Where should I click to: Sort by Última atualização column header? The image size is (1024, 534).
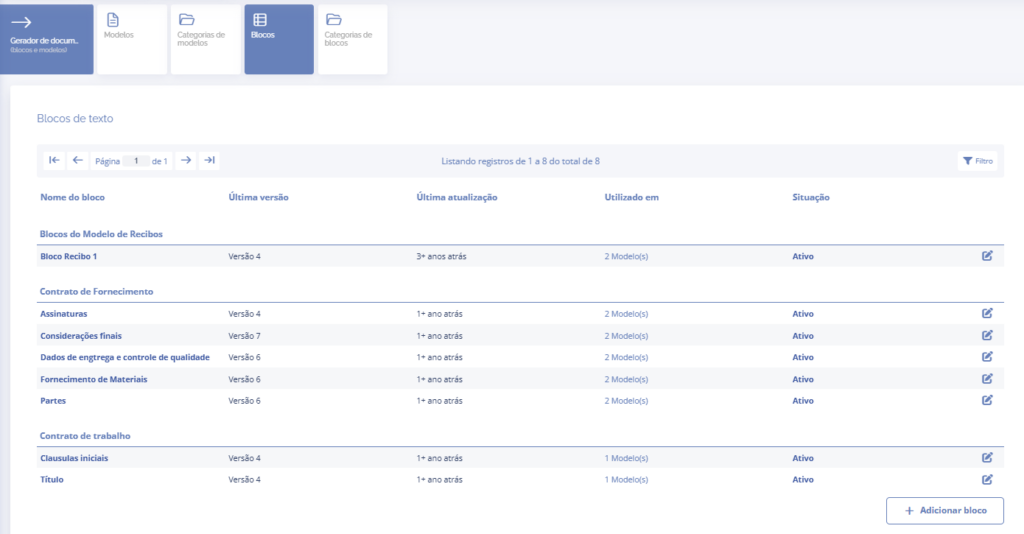[x=456, y=197]
